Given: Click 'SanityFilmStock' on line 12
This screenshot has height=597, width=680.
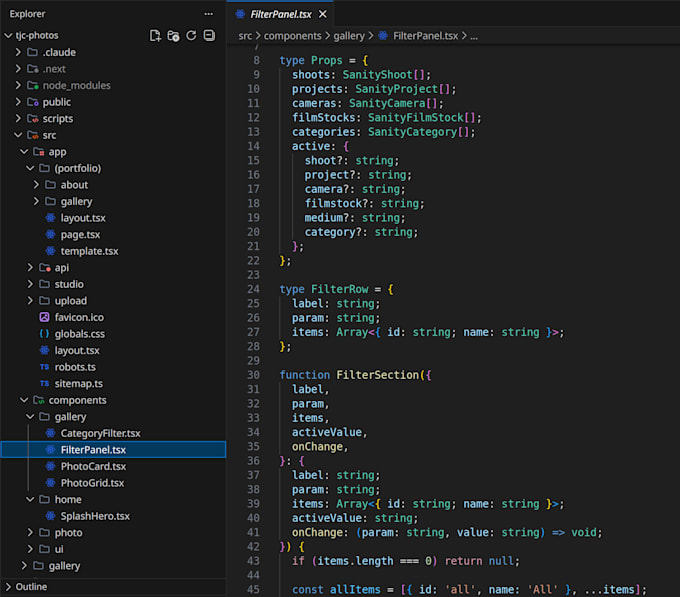Looking at the screenshot, I should (415, 117).
